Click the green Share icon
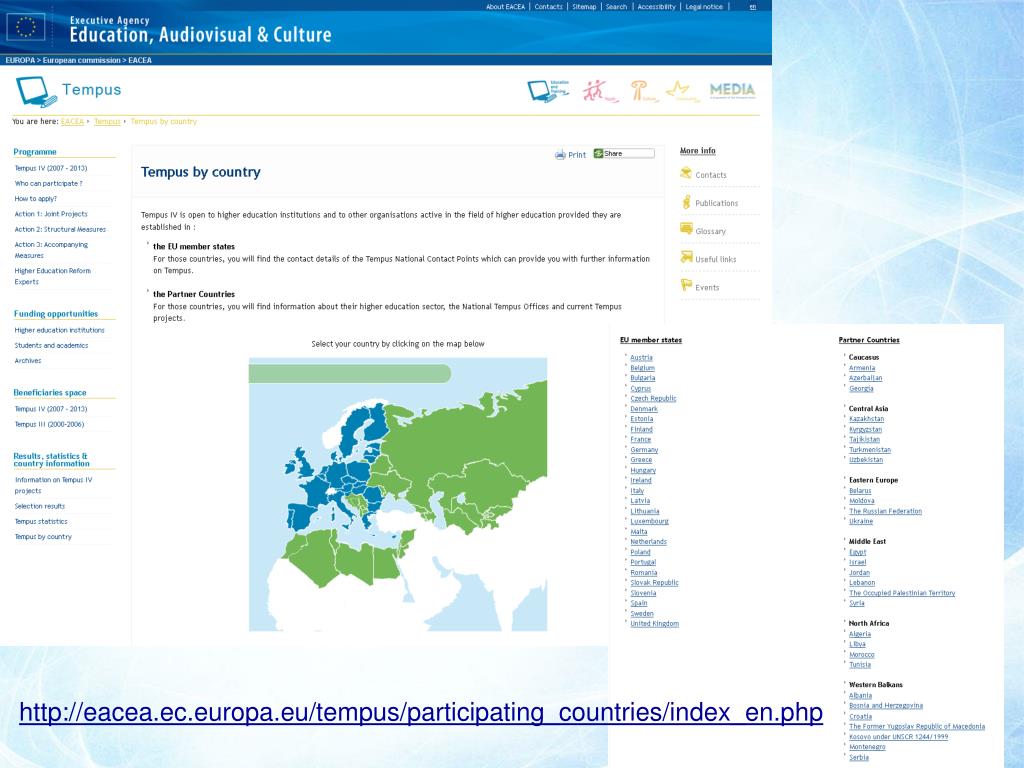This screenshot has height=768, width=1024. click(x=598, y=153)
